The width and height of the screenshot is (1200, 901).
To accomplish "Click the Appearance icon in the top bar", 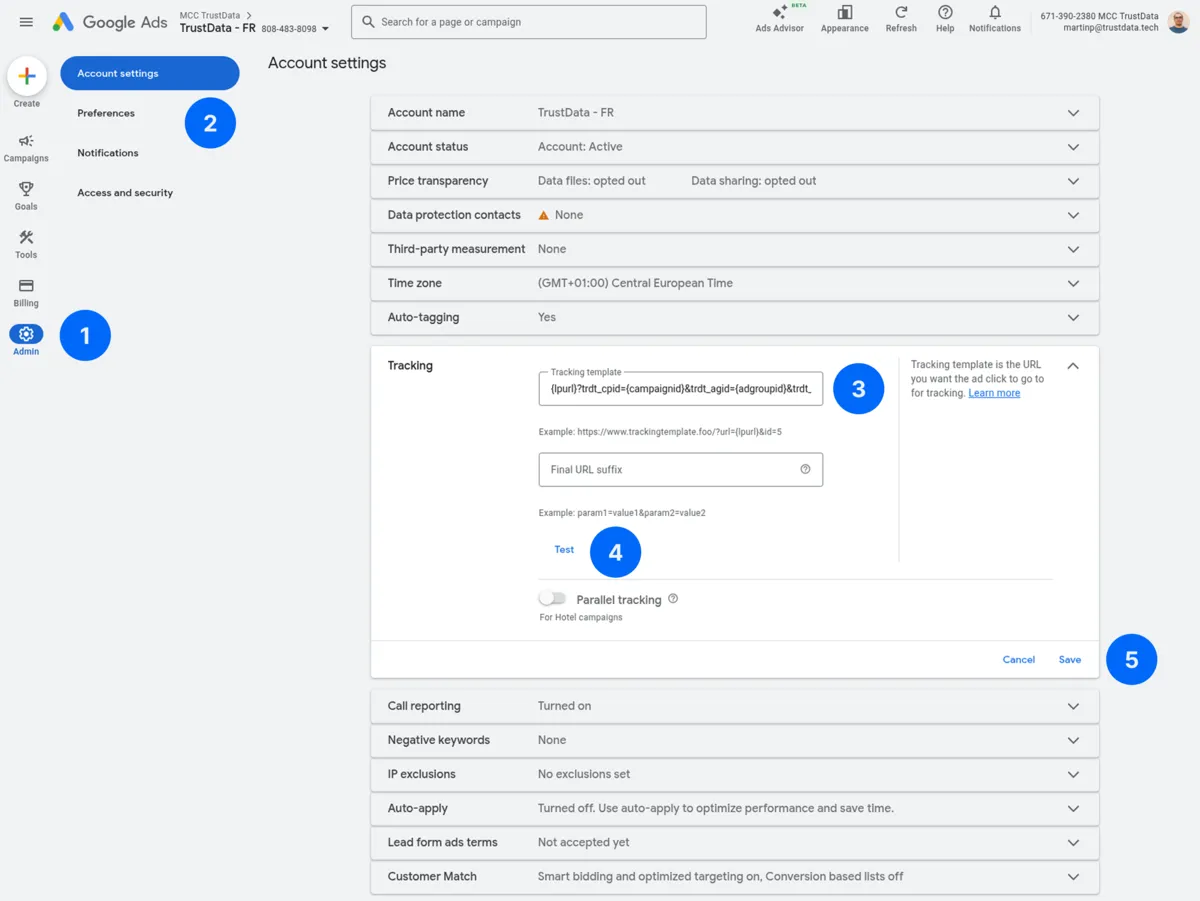I will [x=844, y=18].
